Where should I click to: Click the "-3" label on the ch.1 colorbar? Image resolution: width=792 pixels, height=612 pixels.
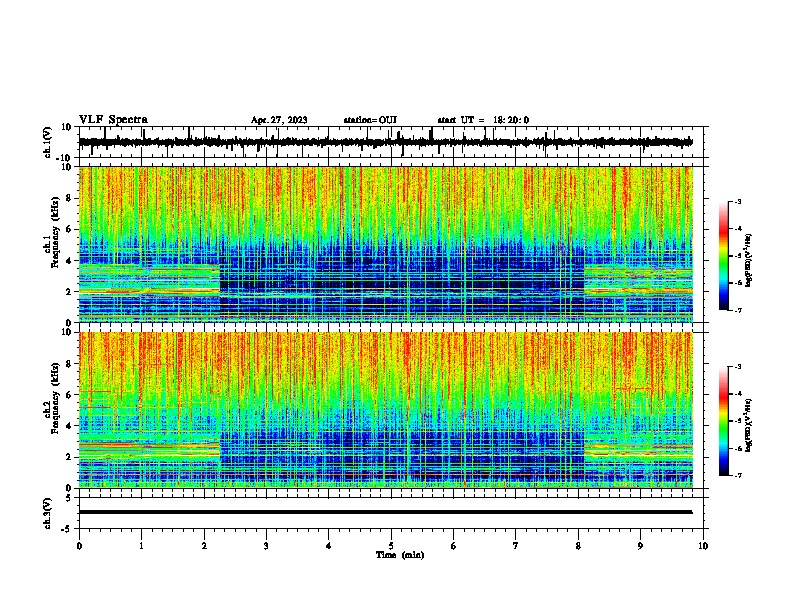737,201
